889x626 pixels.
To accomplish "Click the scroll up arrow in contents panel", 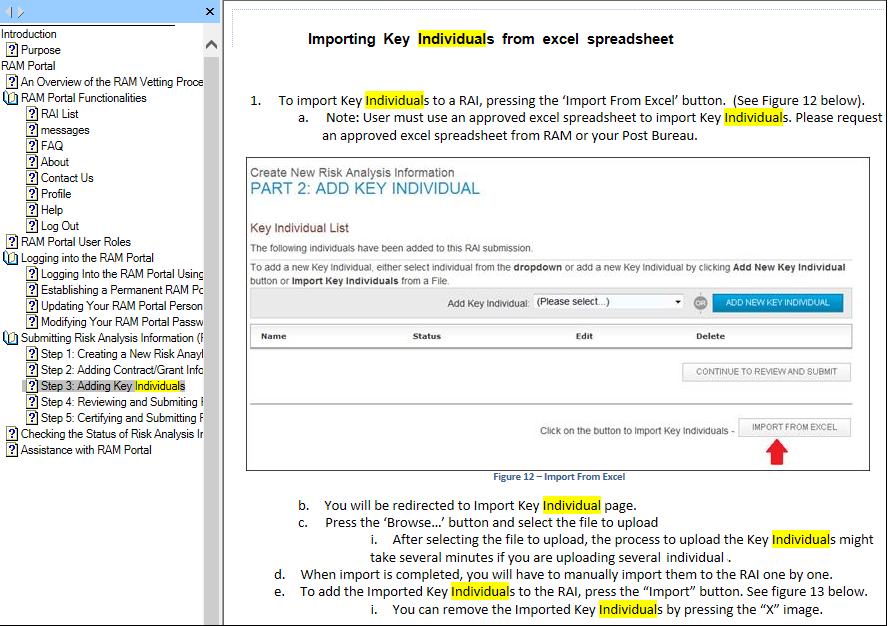I will (211, 44).
